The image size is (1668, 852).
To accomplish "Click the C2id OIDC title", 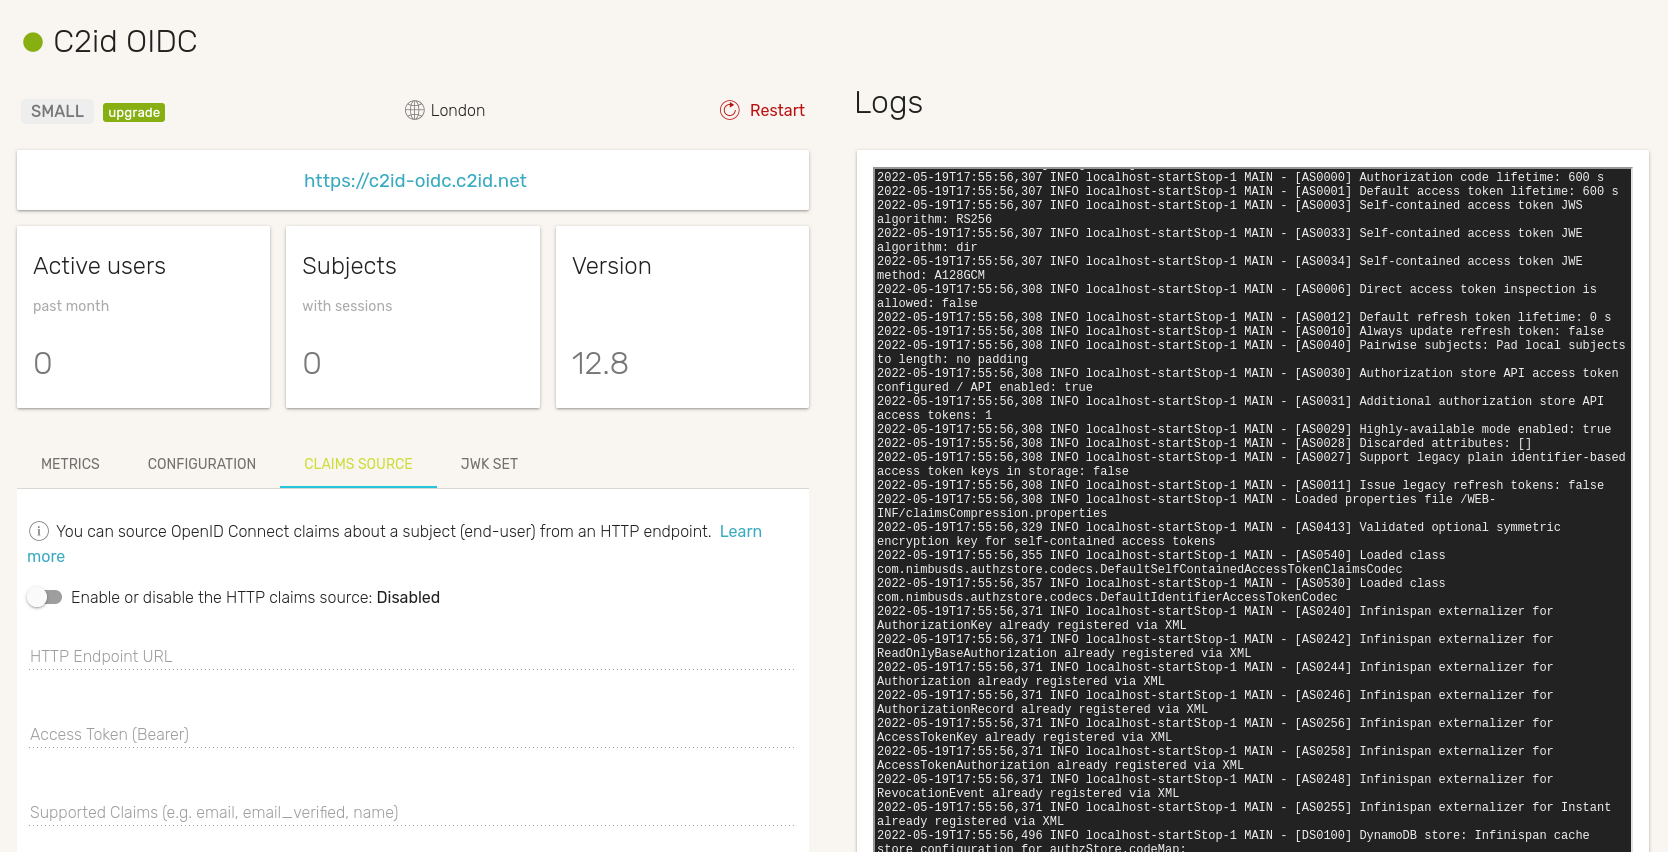I will coord(125,42).
